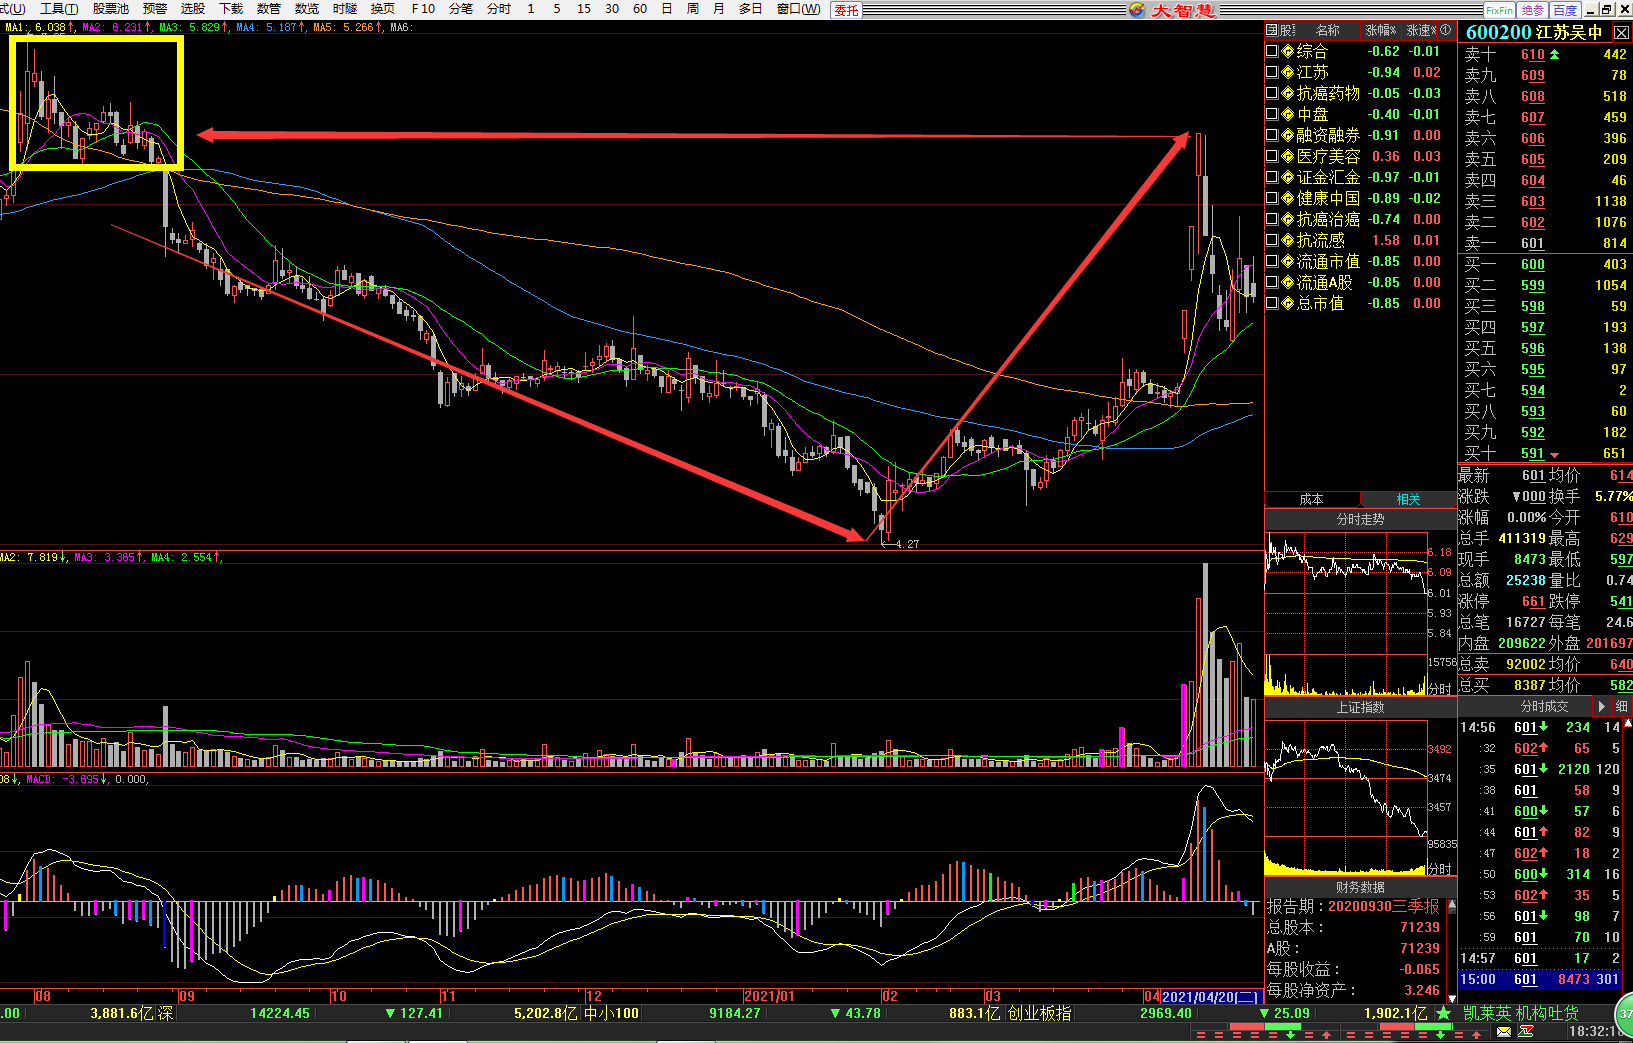Screen dimensions: 1633x1043
Task: Click the FixFin button
Action: (x=1499, y=10)
